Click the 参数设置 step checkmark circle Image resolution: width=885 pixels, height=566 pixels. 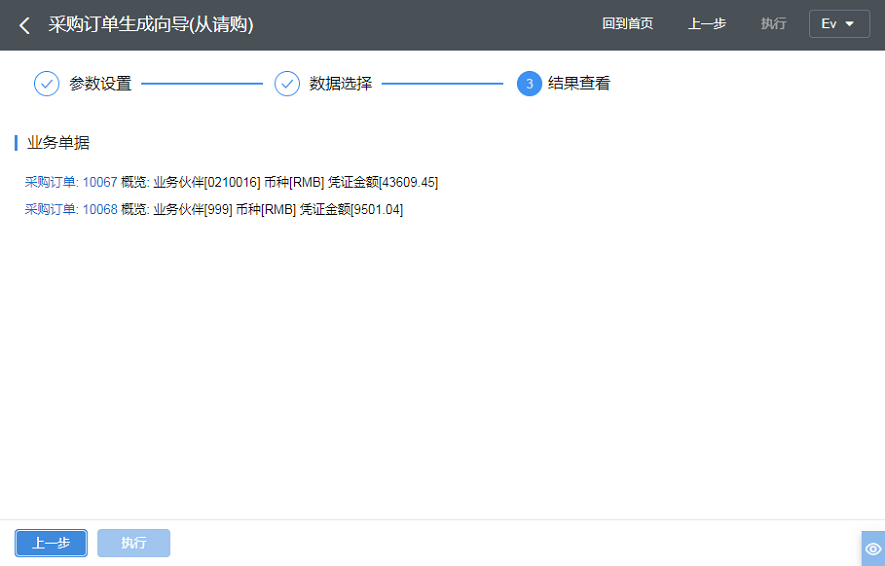[x=47, y=84]
